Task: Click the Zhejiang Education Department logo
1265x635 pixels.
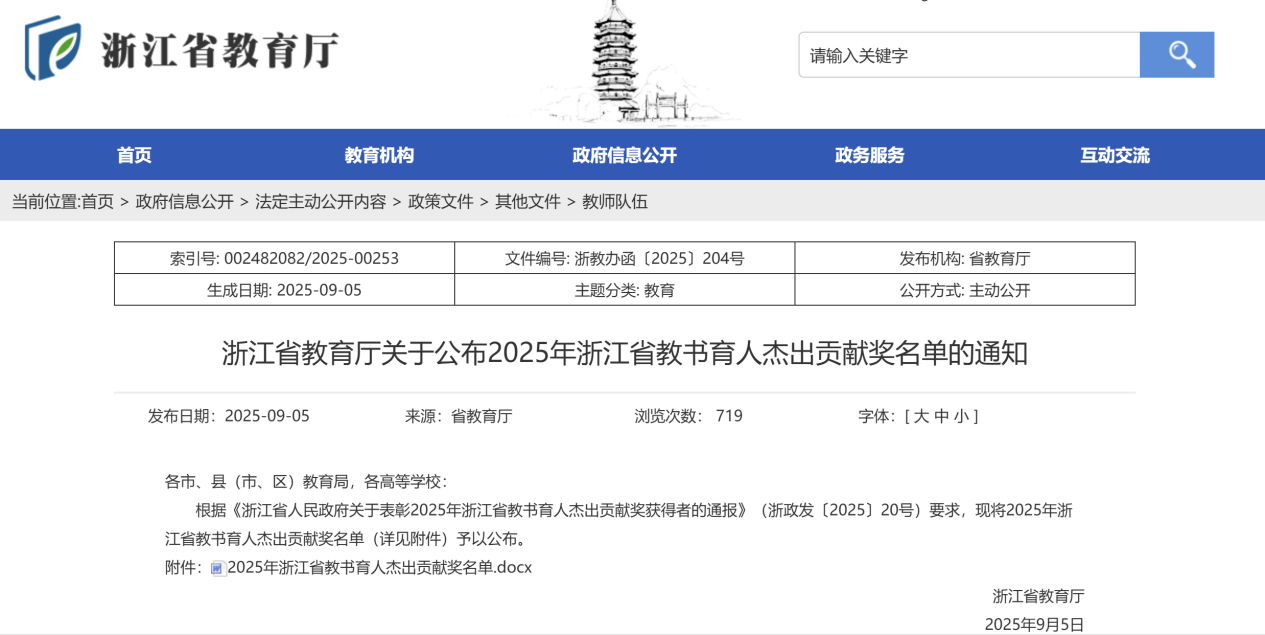Action: tap(54, 48)
